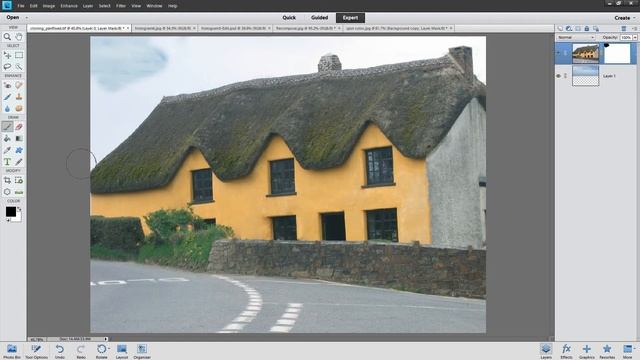
Task: Open the Photo Bin
Action: tap(12, 351)
